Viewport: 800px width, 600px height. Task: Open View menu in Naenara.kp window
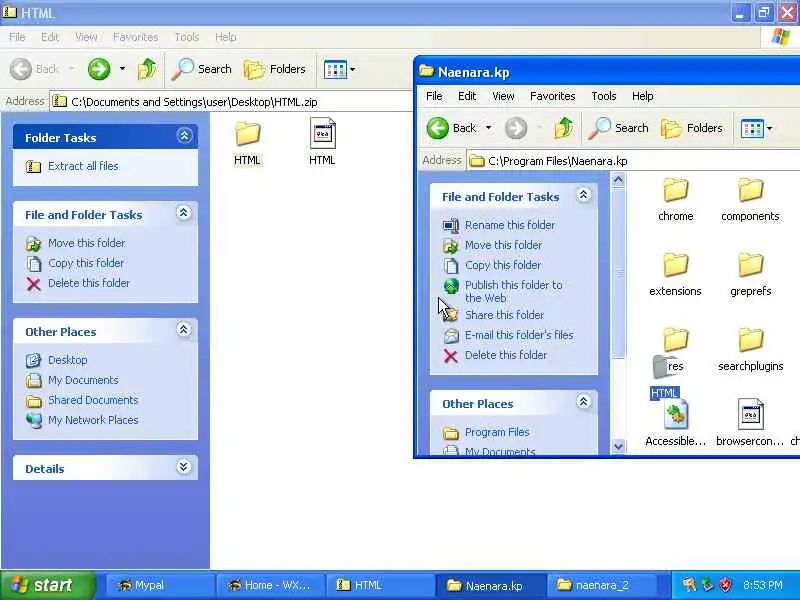(x=503, y=96)
